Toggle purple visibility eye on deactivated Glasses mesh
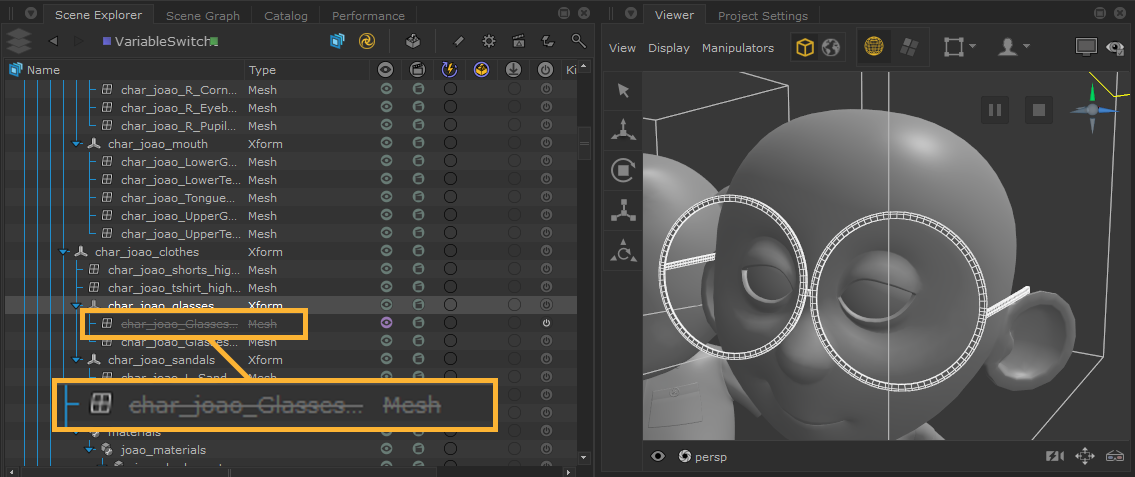Viewport: 1135px width, 477px height. [x=386, y=323]
